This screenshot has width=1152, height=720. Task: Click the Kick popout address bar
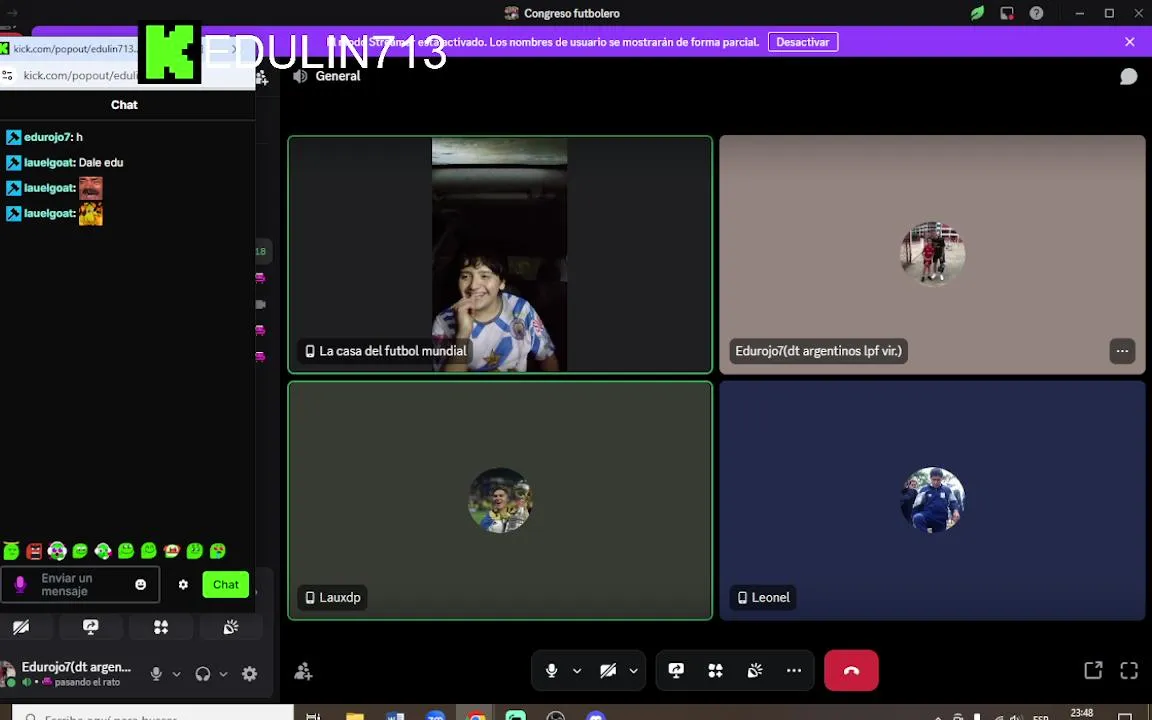(x=79, y=75)
